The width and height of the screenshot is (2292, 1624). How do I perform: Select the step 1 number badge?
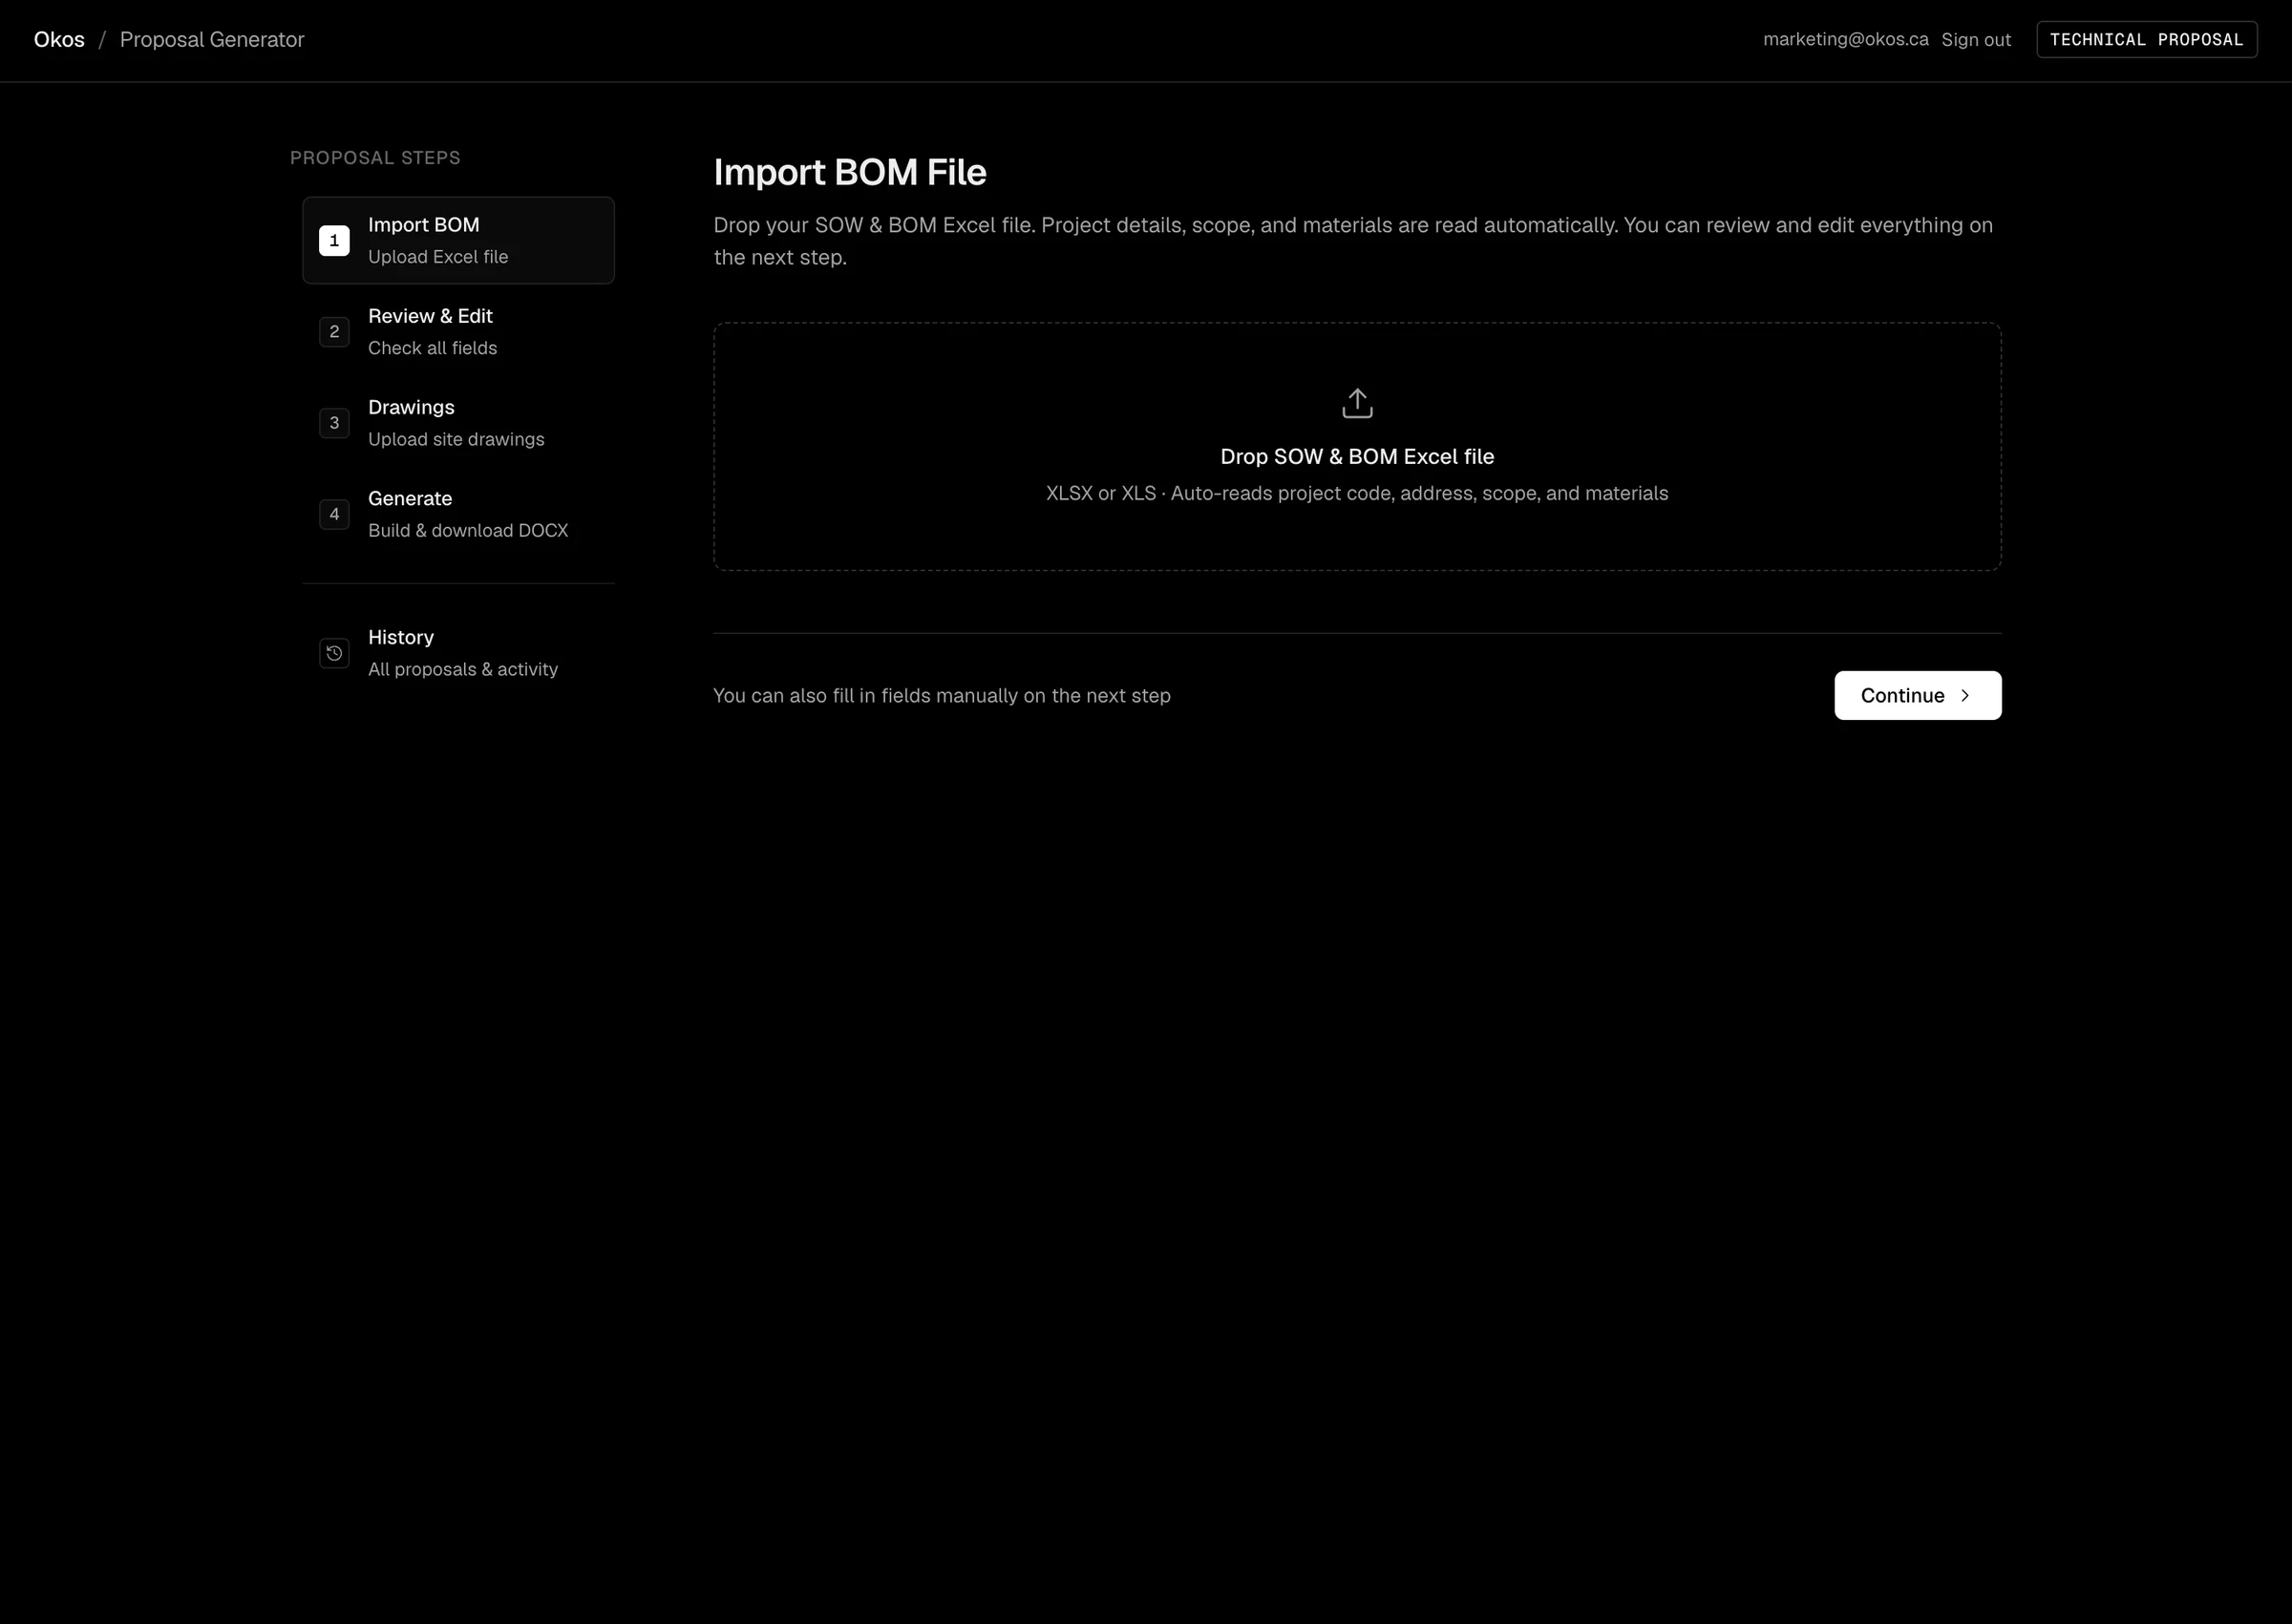tap(334, 240)
